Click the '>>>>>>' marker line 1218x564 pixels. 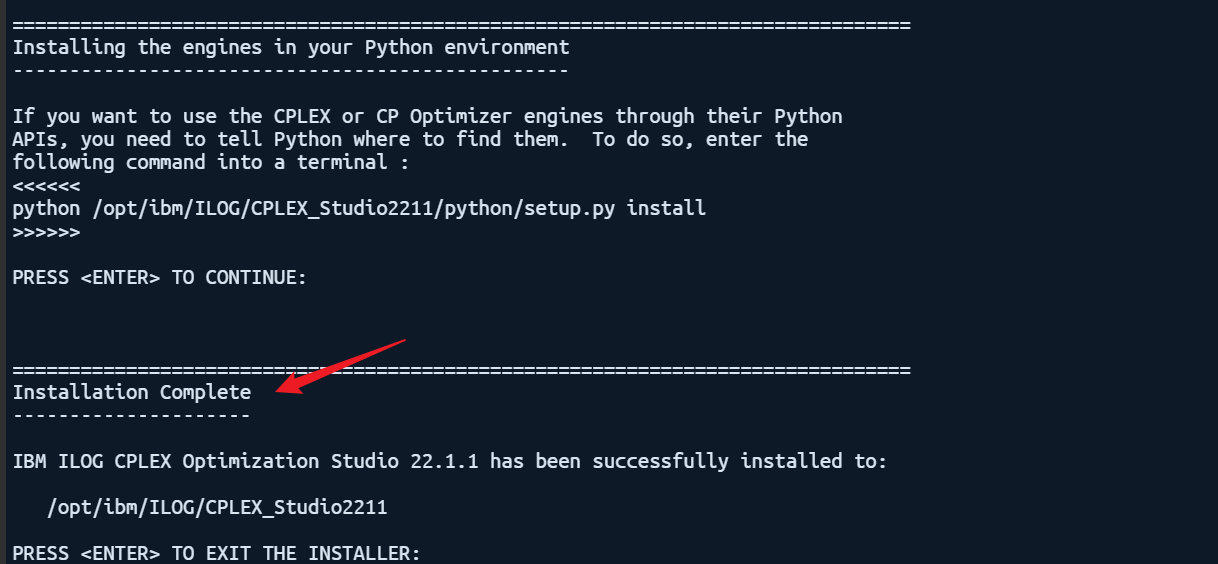click(46, 232)
